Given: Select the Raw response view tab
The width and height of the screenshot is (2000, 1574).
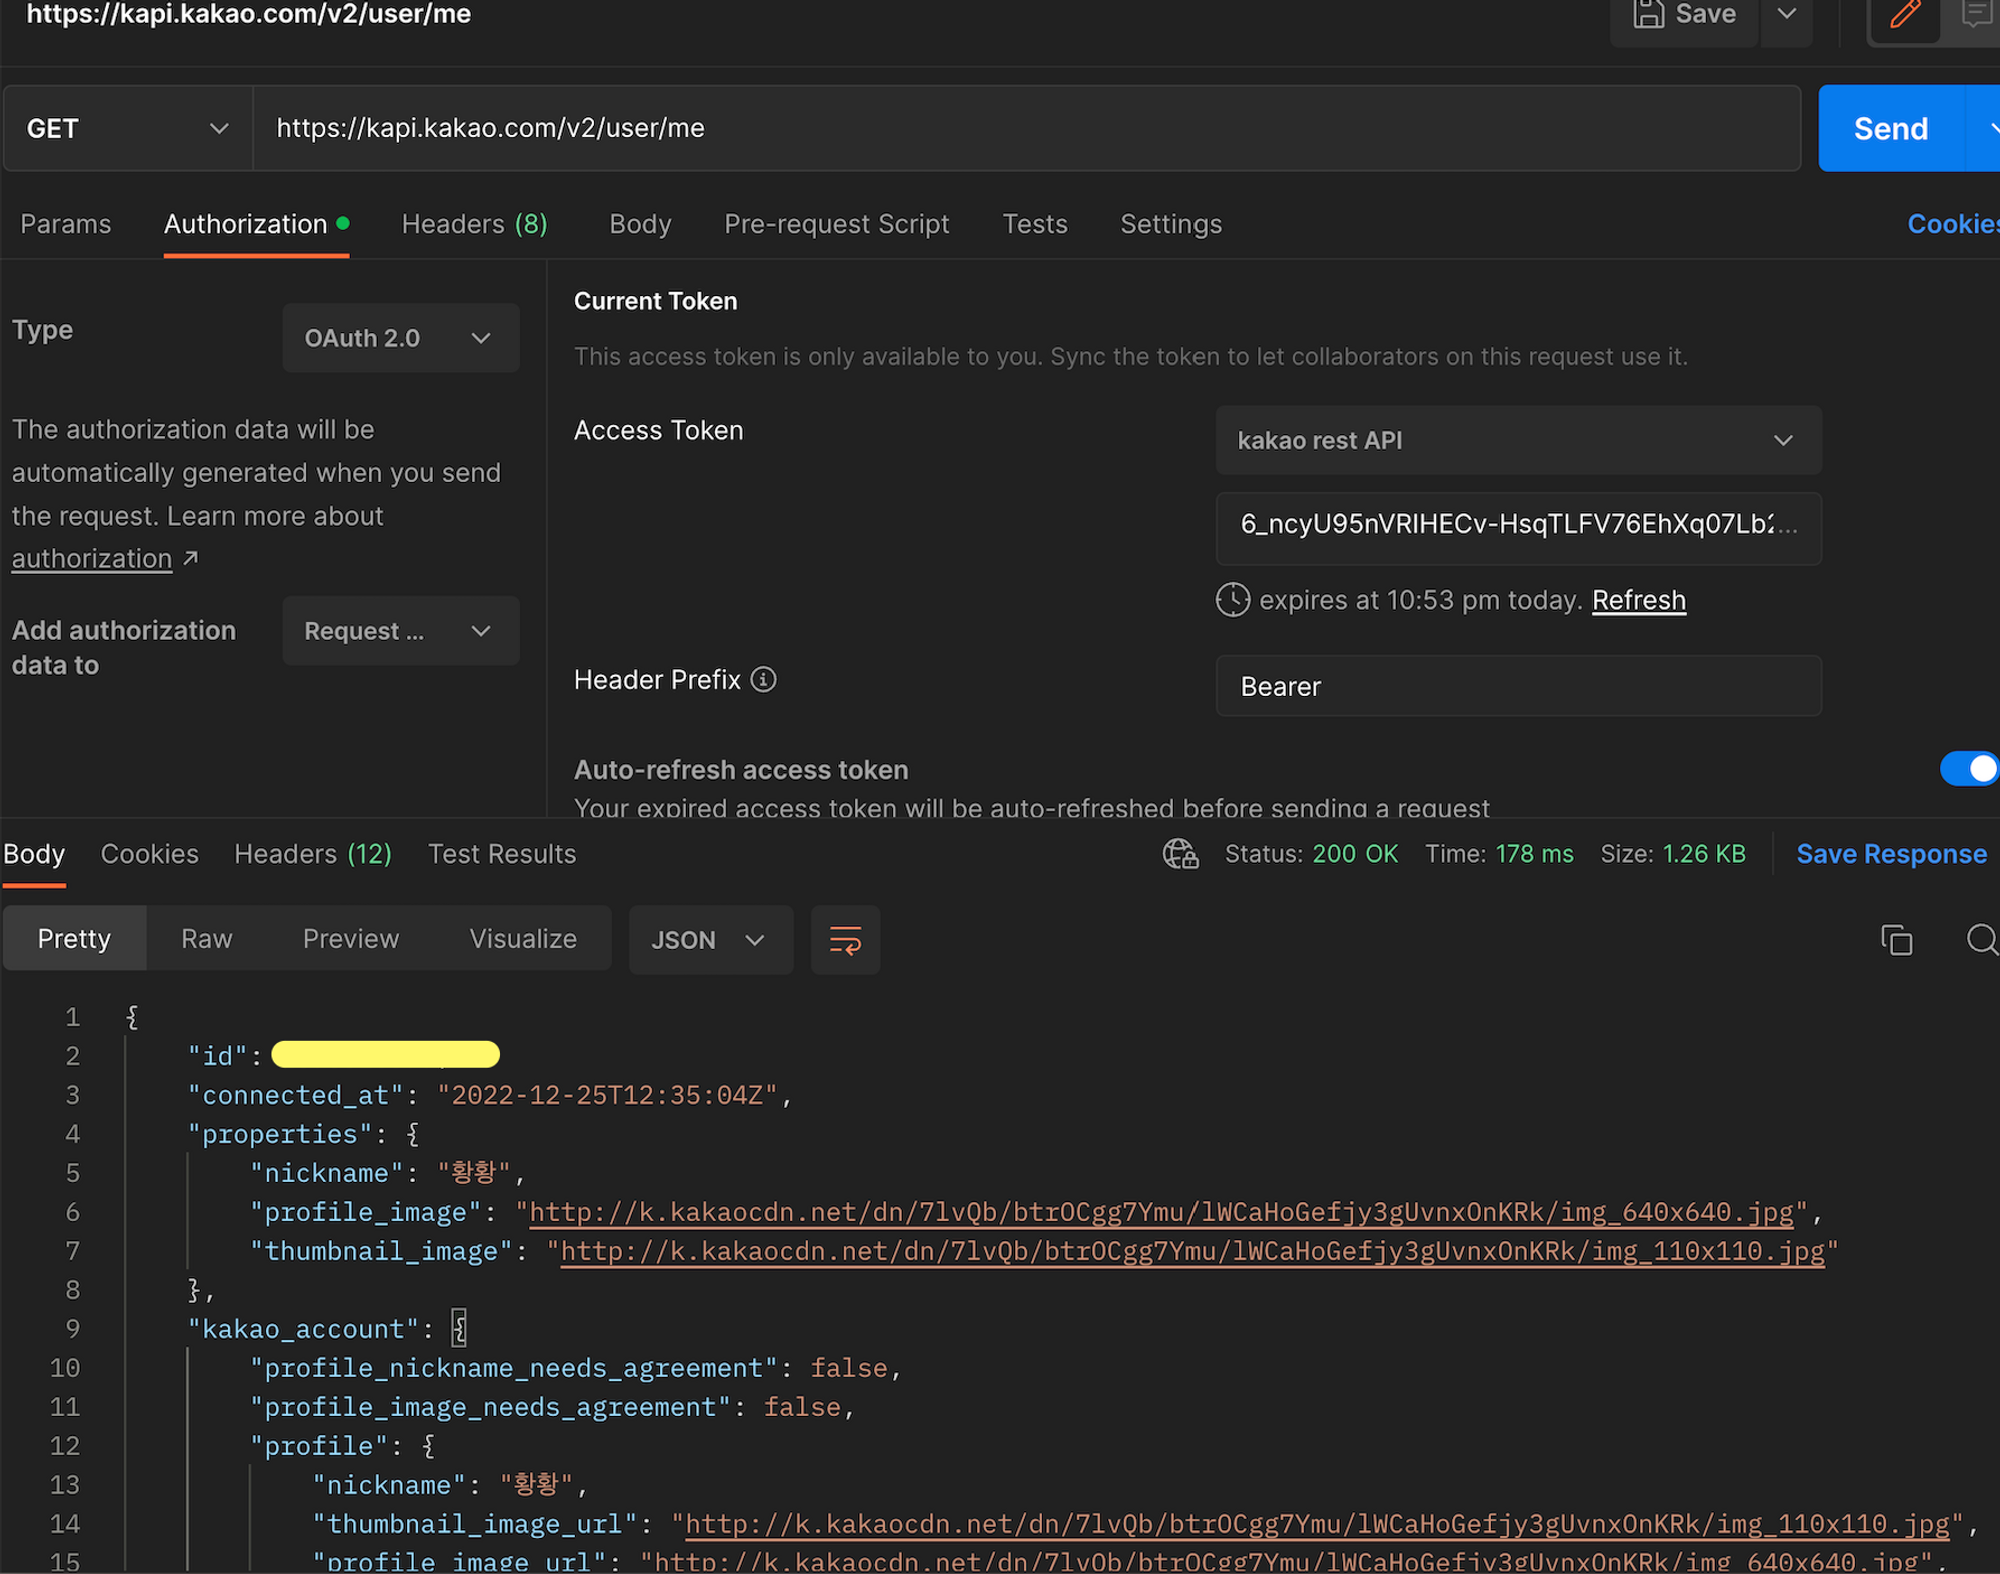Looking at the screenshot, I should pos(207,939).
